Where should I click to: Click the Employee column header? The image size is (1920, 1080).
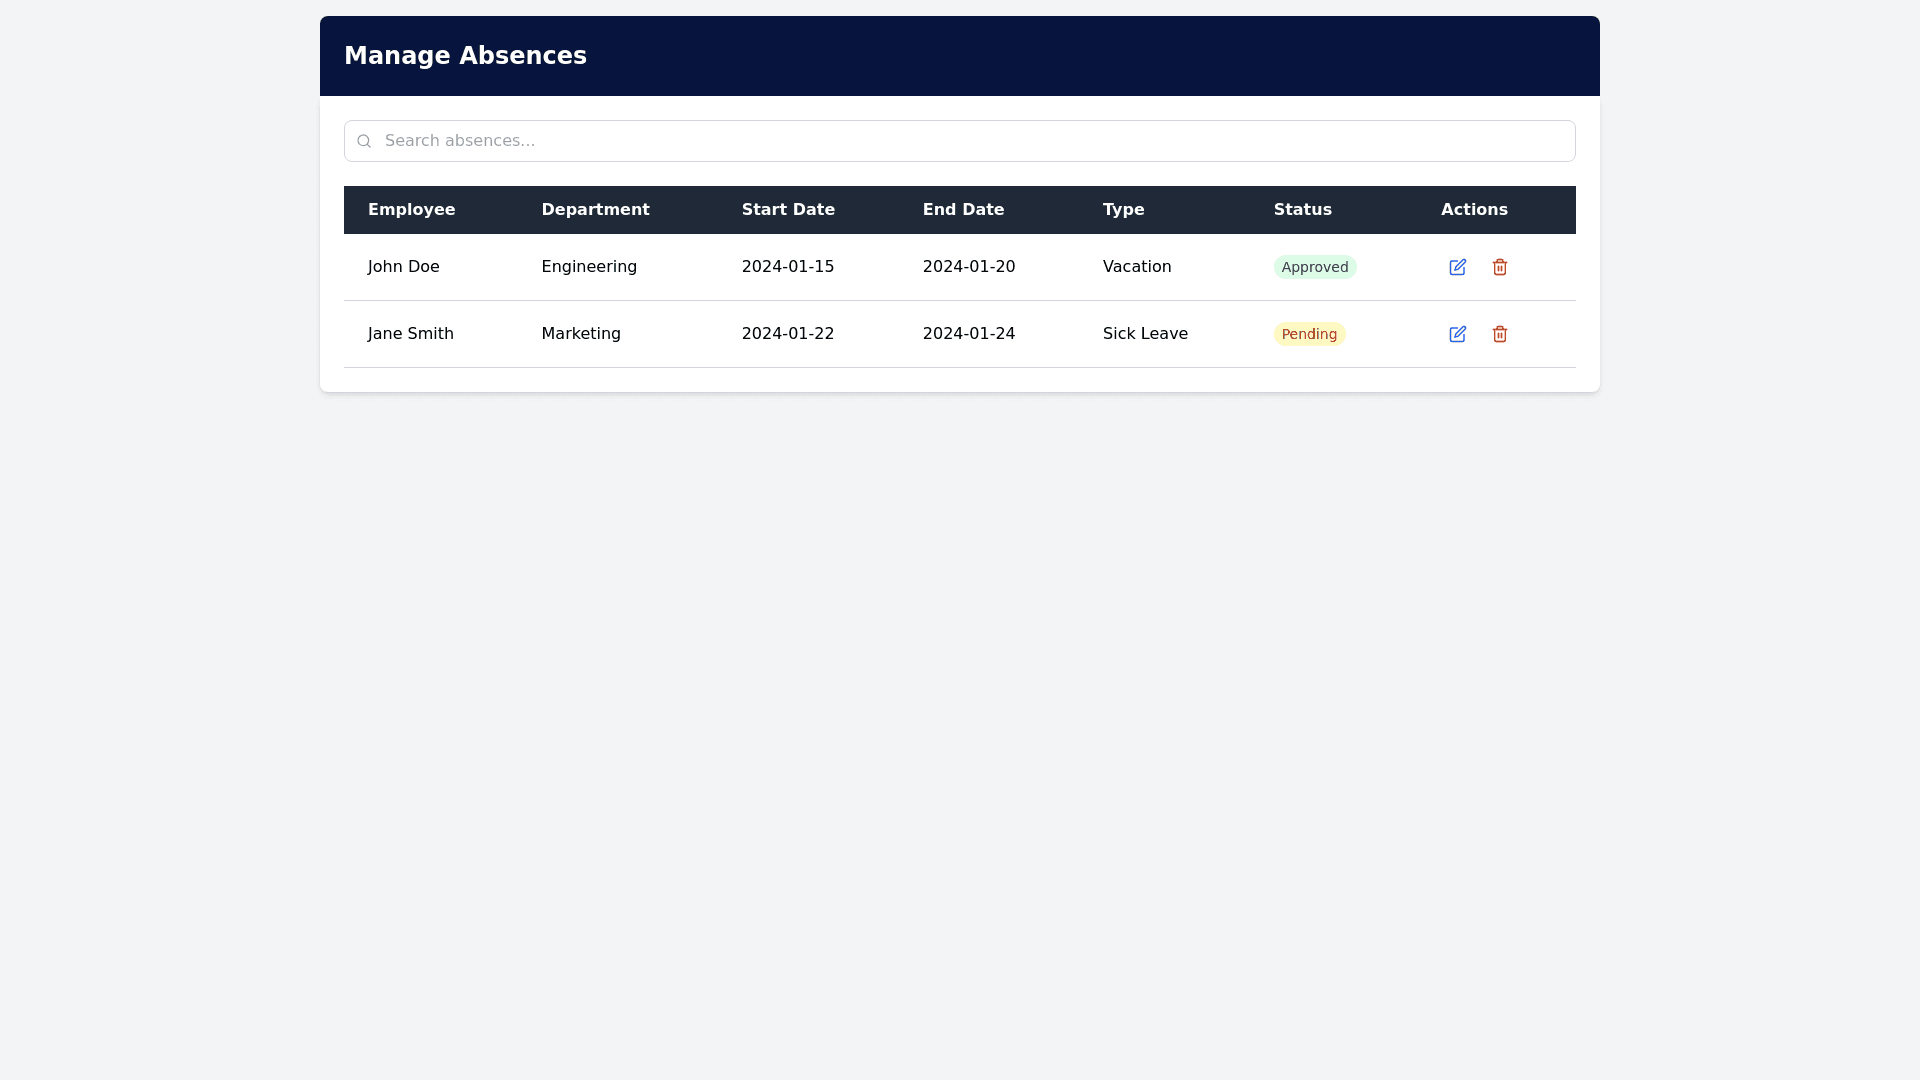(x=411, y=210)
